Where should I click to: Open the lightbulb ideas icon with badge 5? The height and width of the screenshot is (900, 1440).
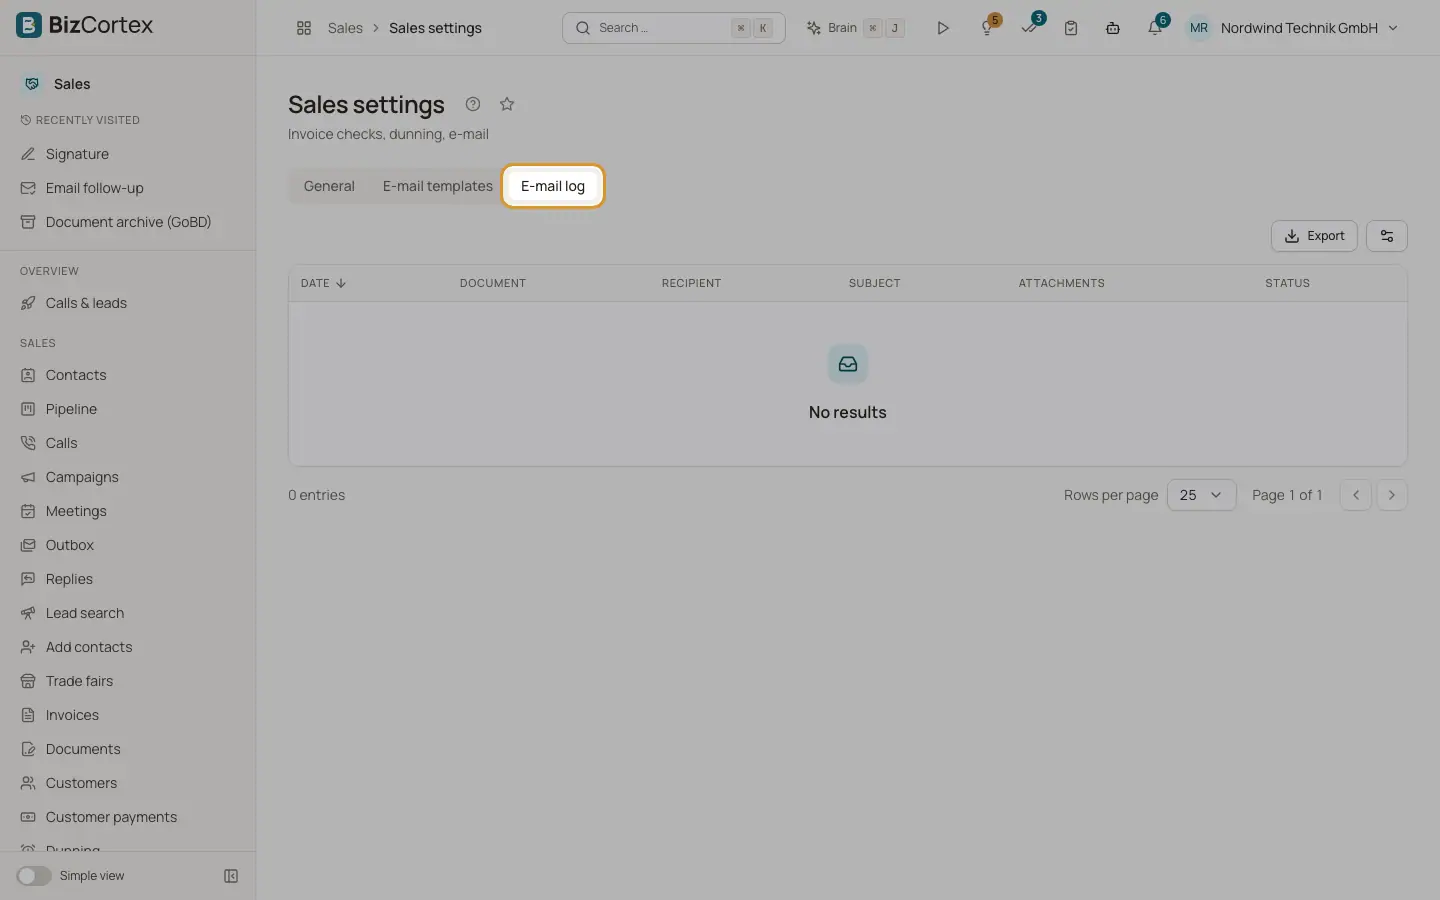pyautogui.click(x=987, y=28)
